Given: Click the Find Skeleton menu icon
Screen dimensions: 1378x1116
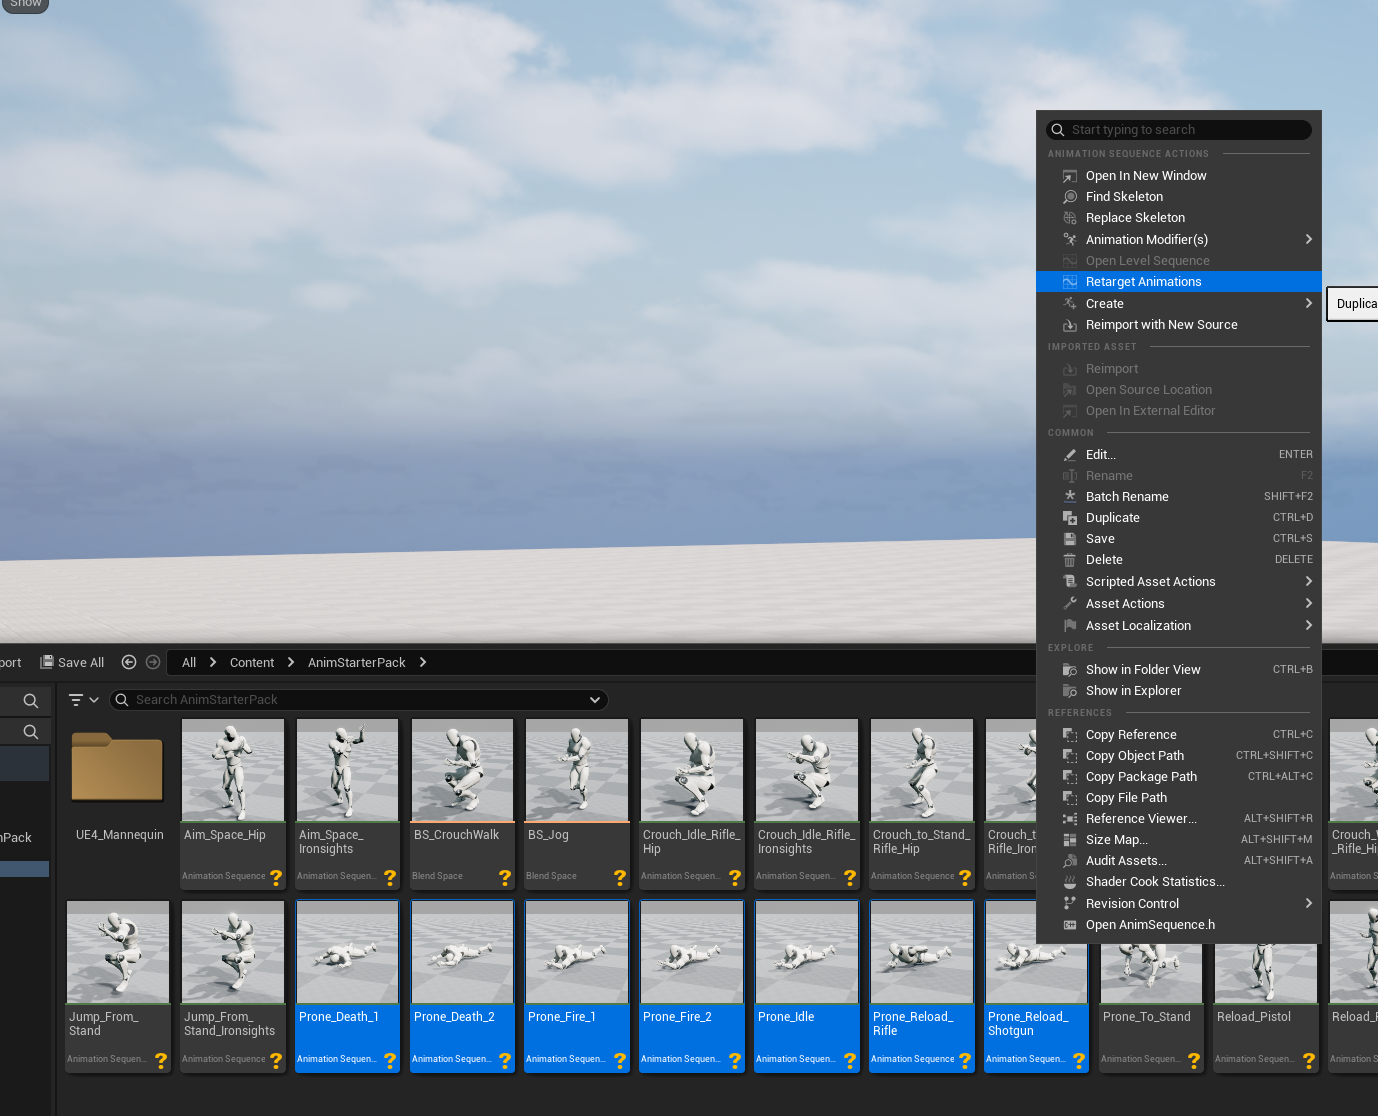Looking at the screenshot, I should 1069,197.
